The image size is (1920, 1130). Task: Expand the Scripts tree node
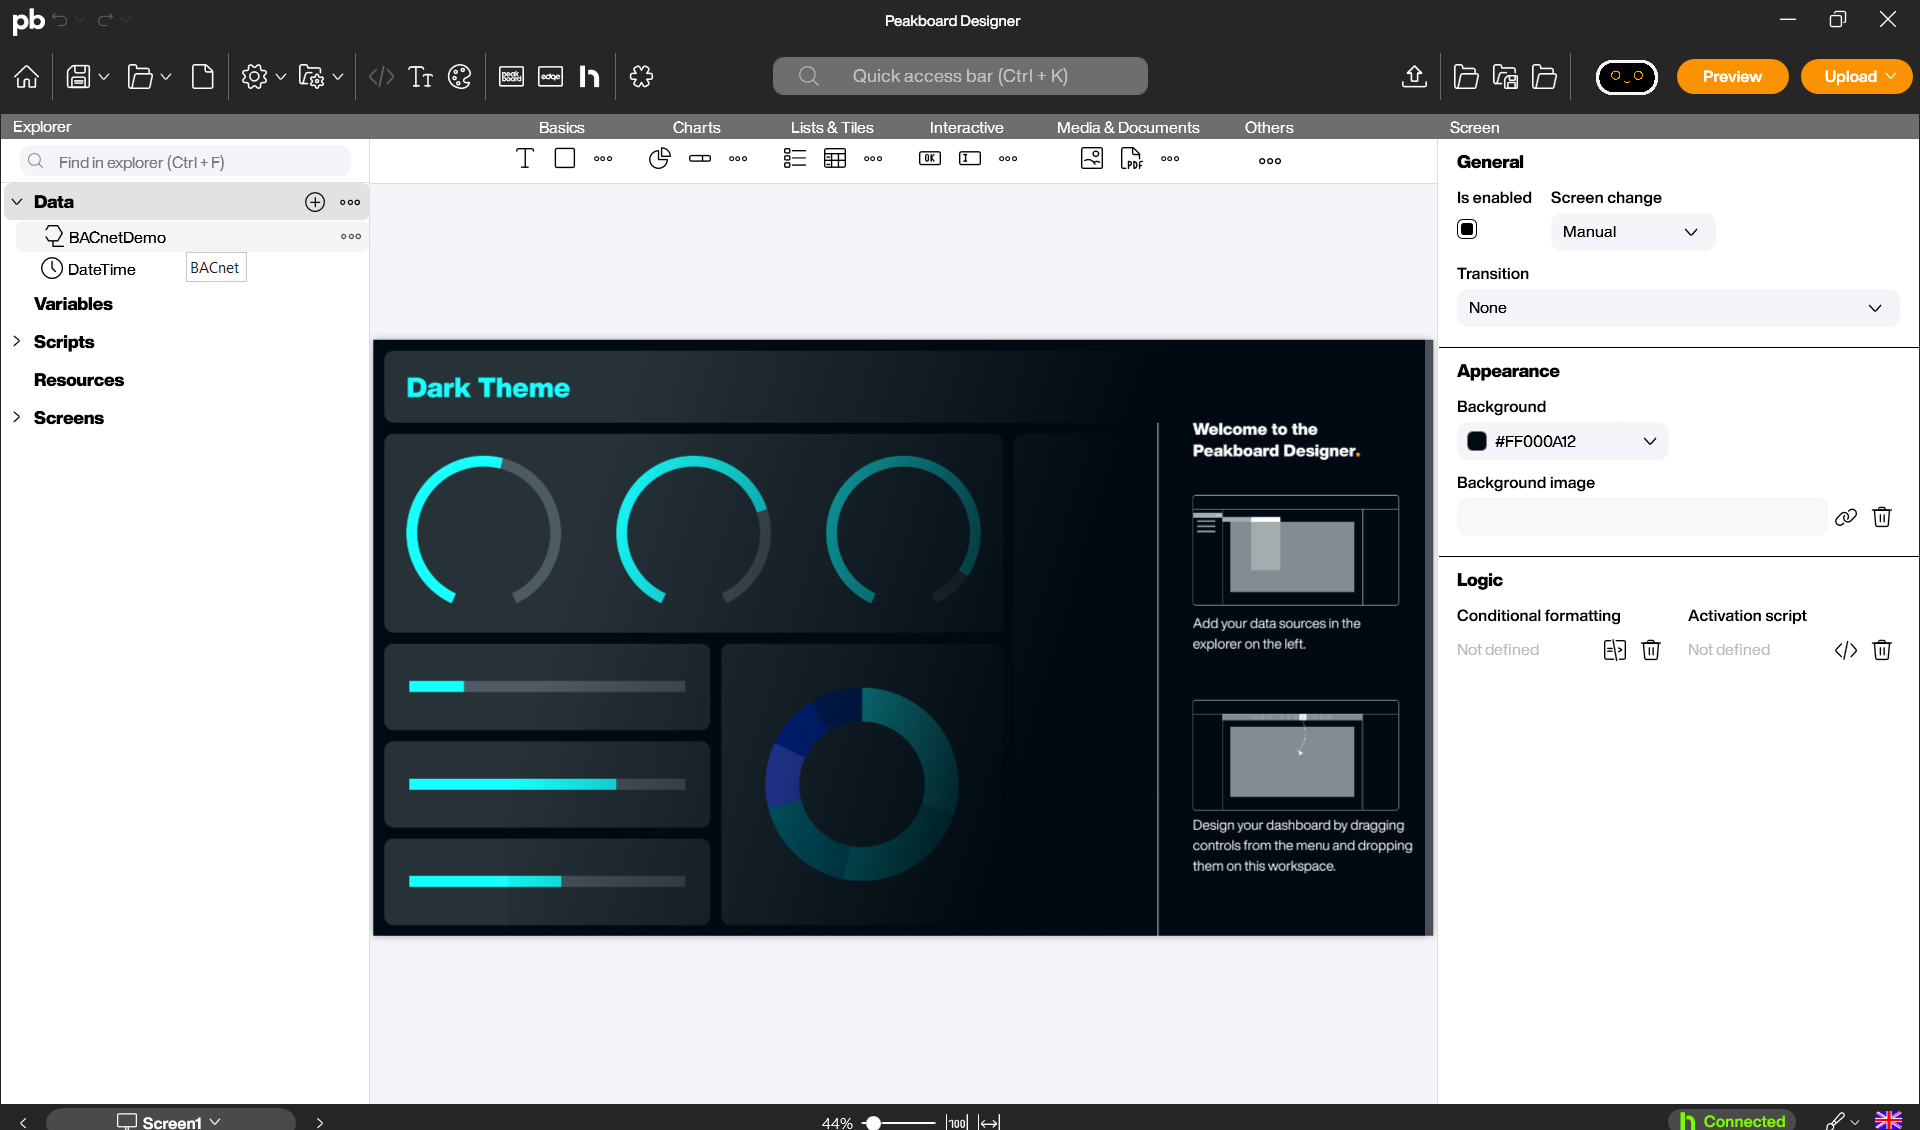tap(17, 342)
